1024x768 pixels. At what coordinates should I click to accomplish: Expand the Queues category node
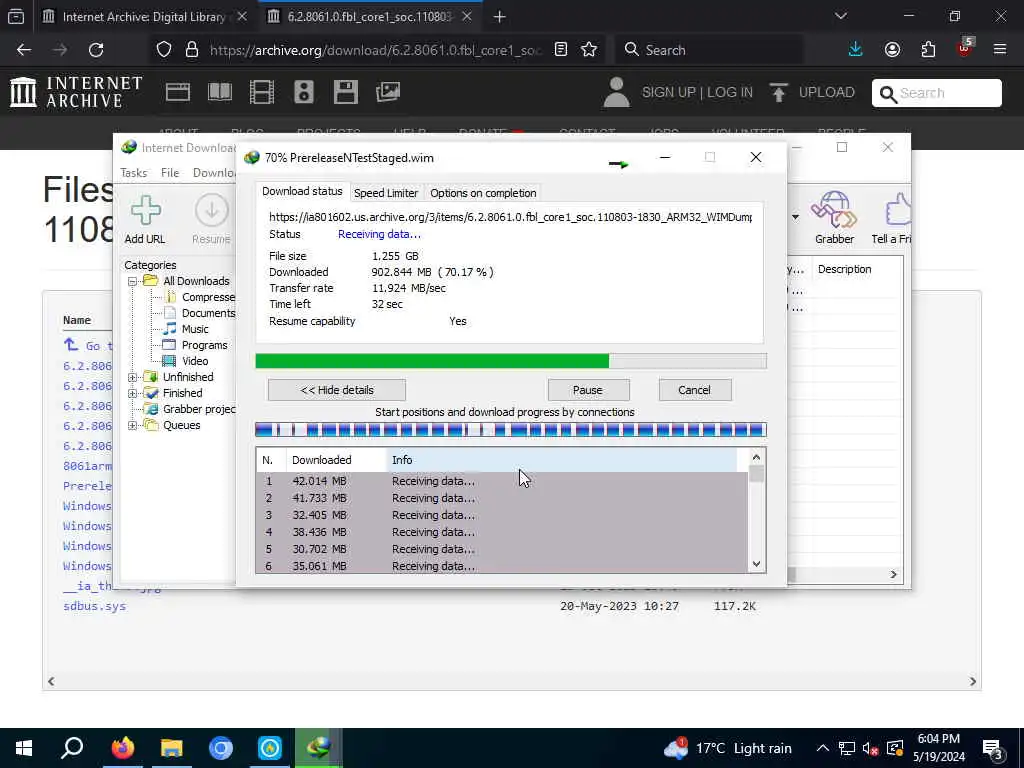[133, 426]
